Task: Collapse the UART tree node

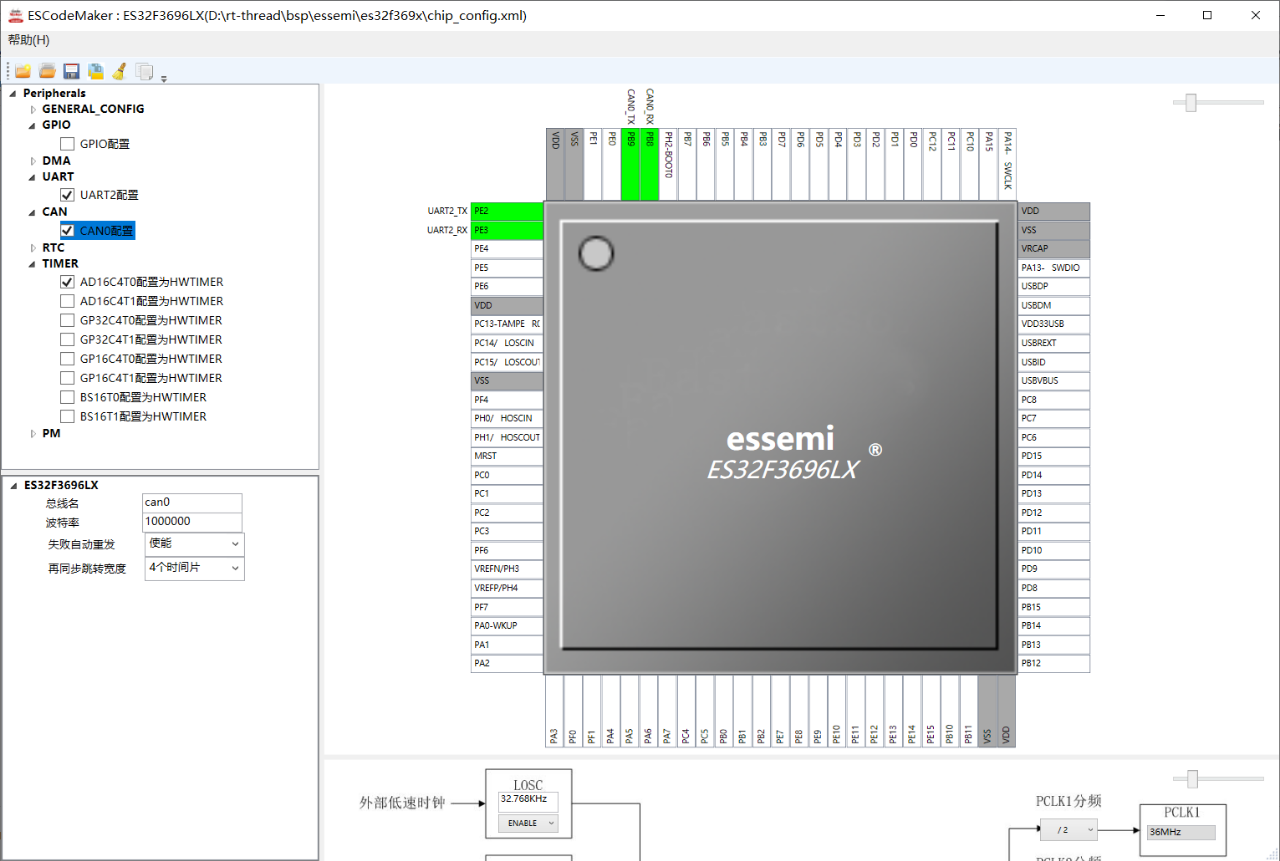Action: tap(33, 177)
